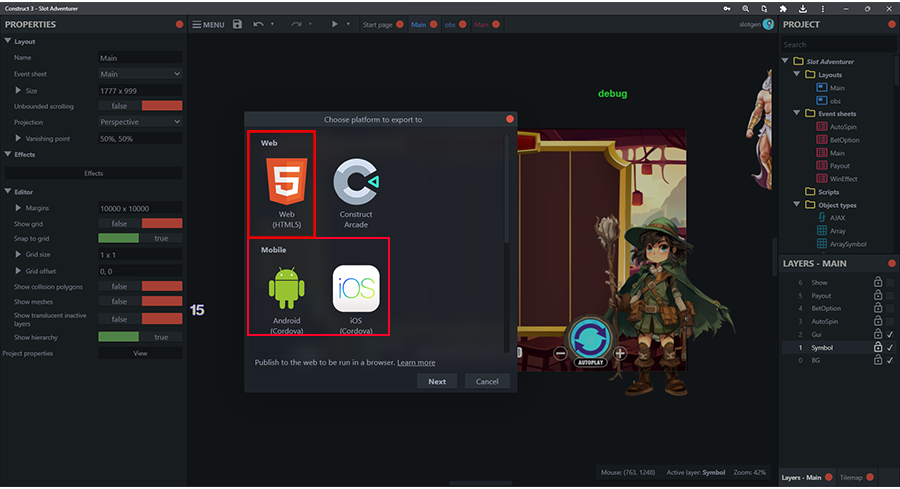Expand the Vanishing point property
Screen dimensions: 900x489
coord(18,138)
